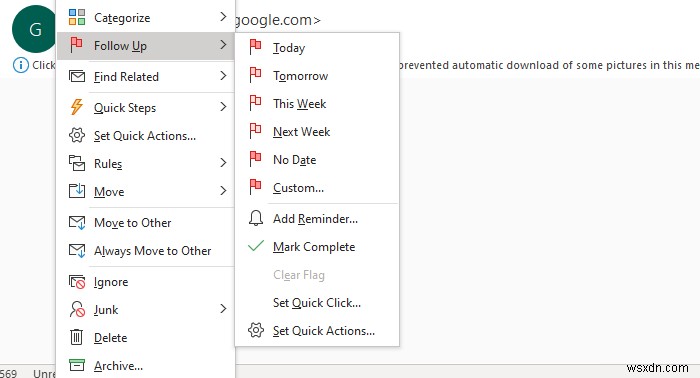The height and width of the screenshot is (378, 700).
Task: Click the info icon in message bar
Action: tap(21, 65)
